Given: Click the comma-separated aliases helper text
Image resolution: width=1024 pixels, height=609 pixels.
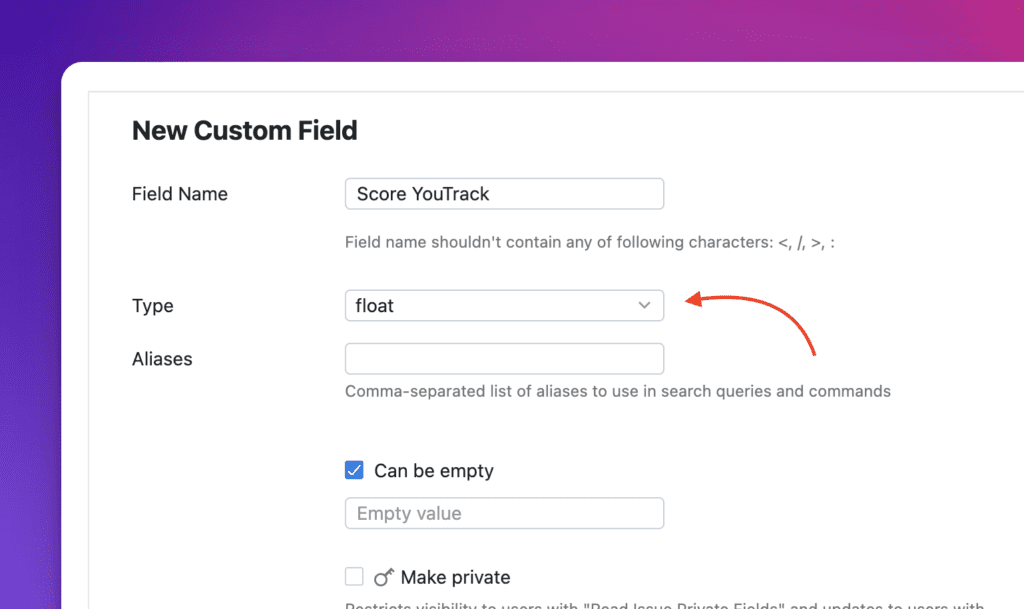Looking at the screenshot, I should (618, 391).
